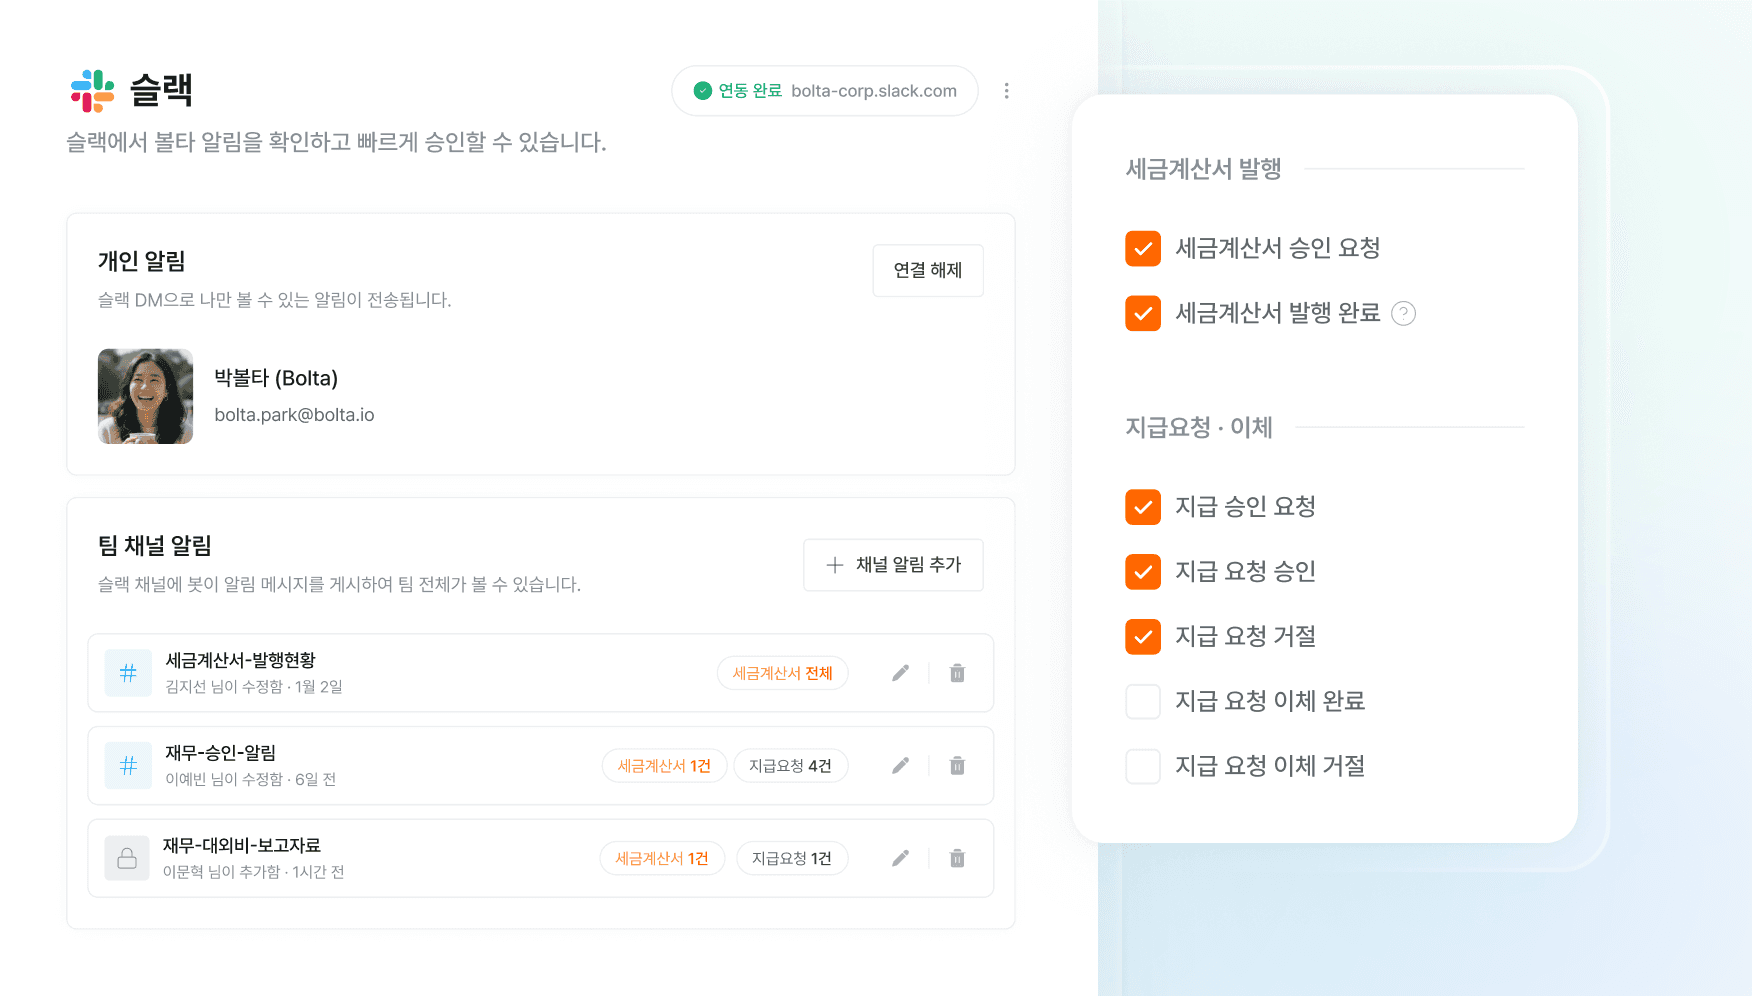Click help icon next to 세금계산서 발행 완료
Screen dimensions: 1752x996
1404,314
